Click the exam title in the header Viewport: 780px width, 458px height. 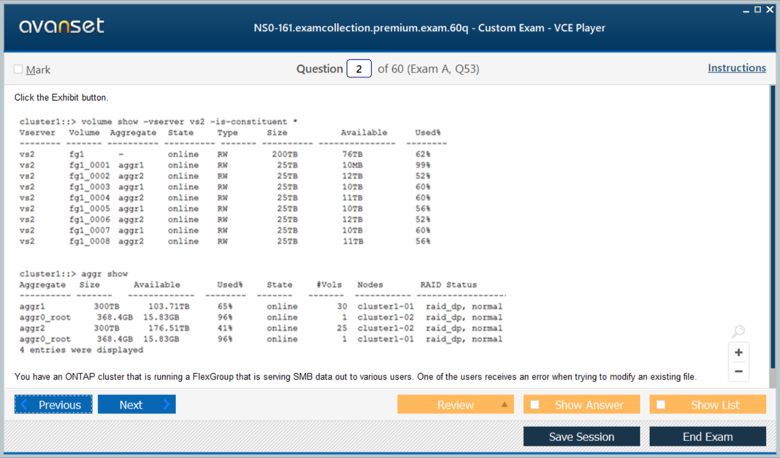point(429,28)
